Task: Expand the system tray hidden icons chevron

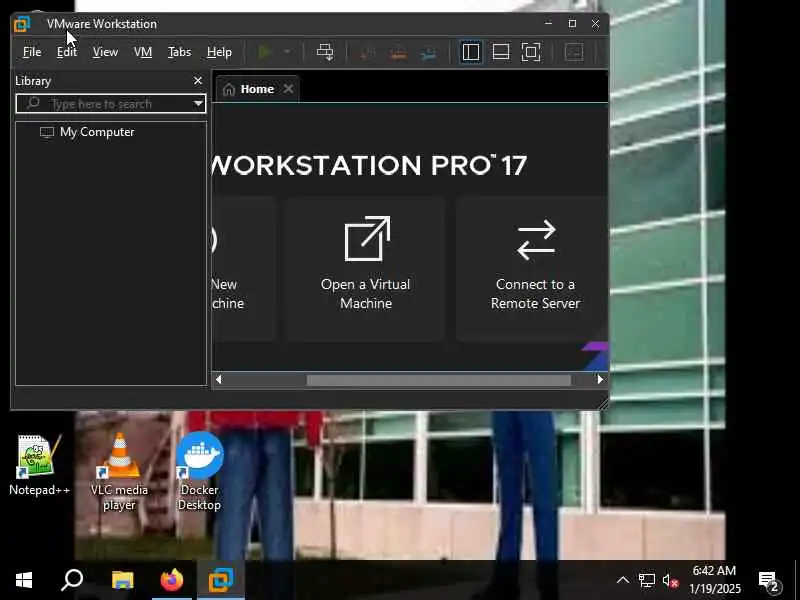Action: pos(622,580)
